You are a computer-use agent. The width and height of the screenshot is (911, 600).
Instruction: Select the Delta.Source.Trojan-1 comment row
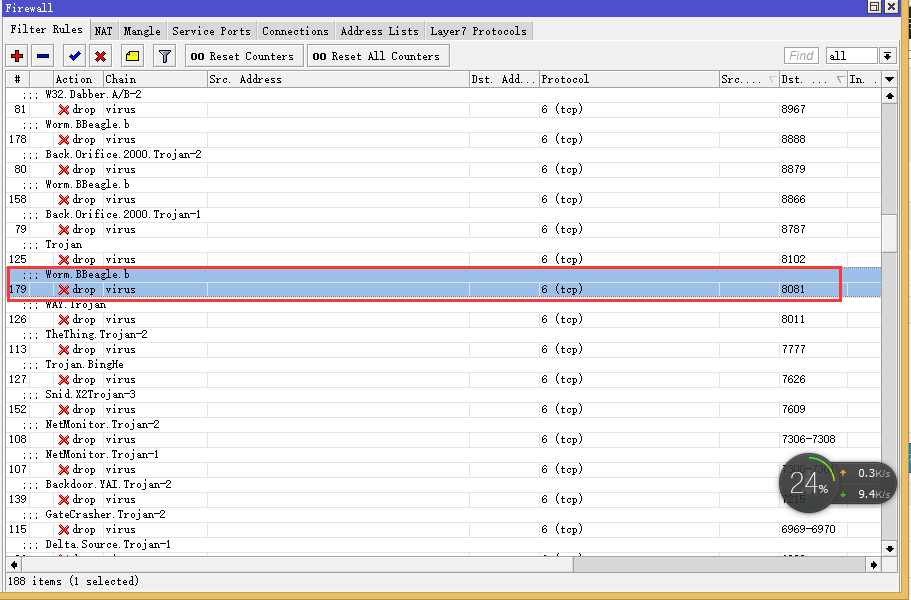(x=443, y=545)
